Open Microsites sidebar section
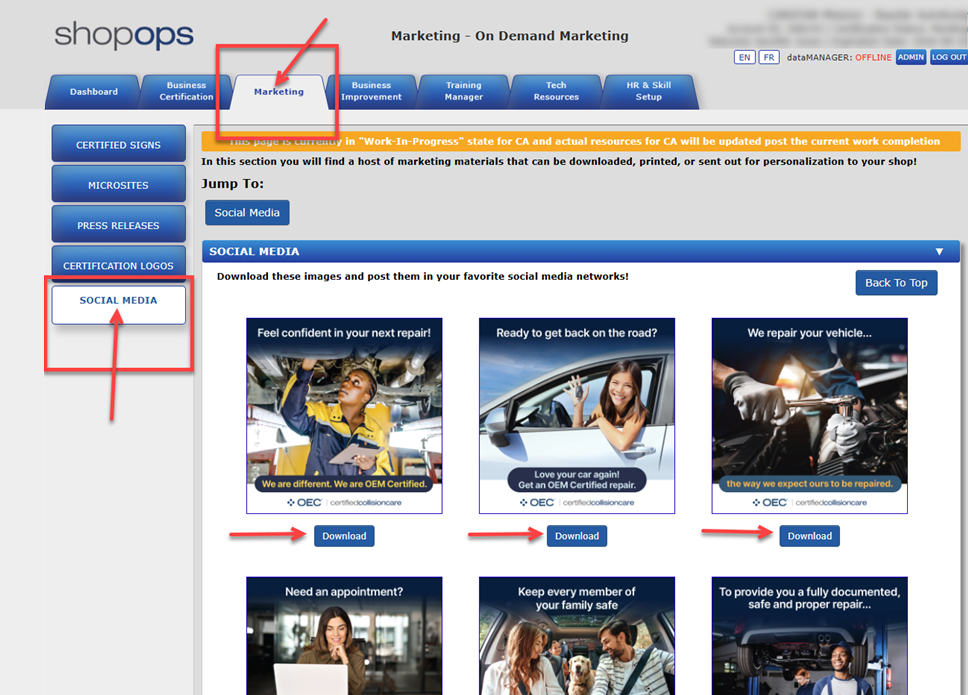Image resolution: width=968 pixels, height=695 pixels. (x=118, y=185)
